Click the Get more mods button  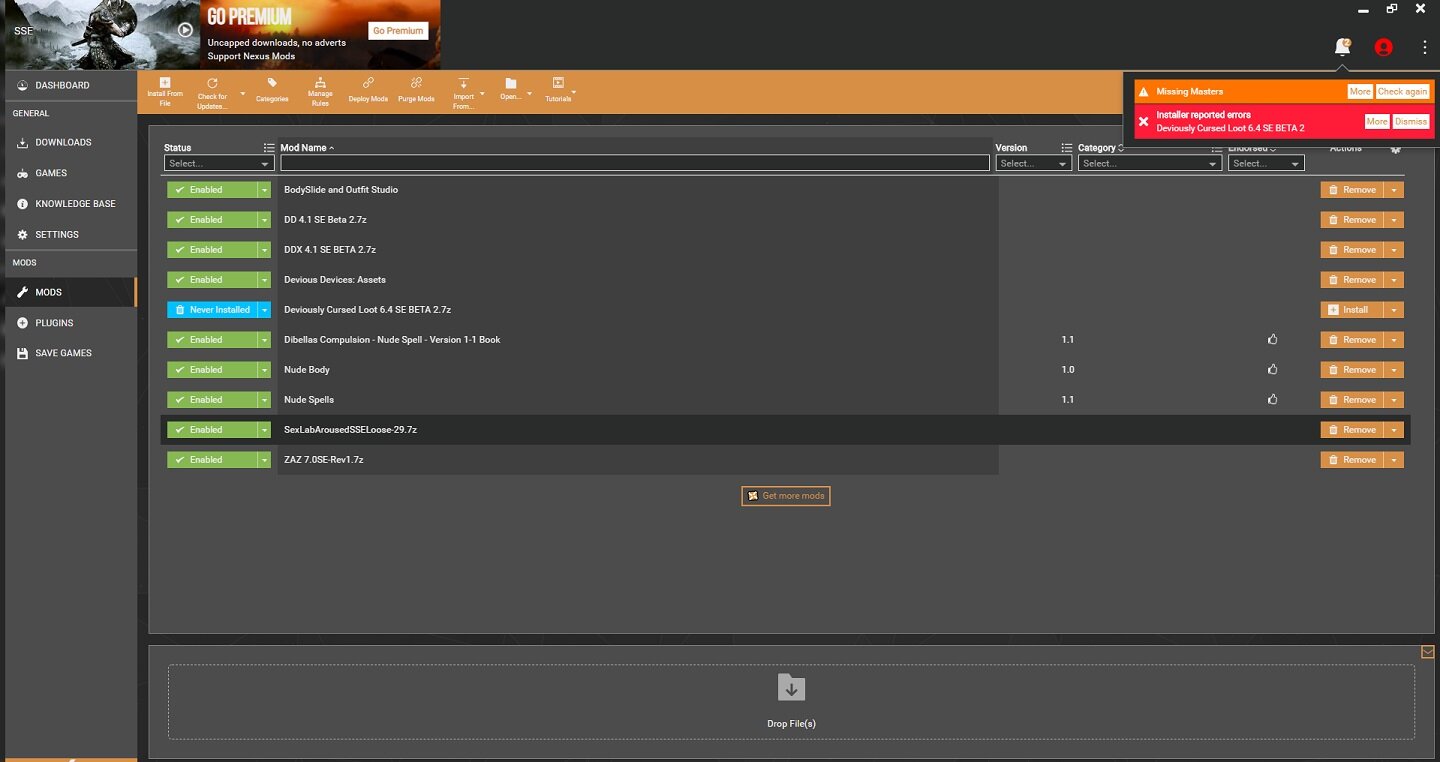pyautogui.click(x=786, y=496)
